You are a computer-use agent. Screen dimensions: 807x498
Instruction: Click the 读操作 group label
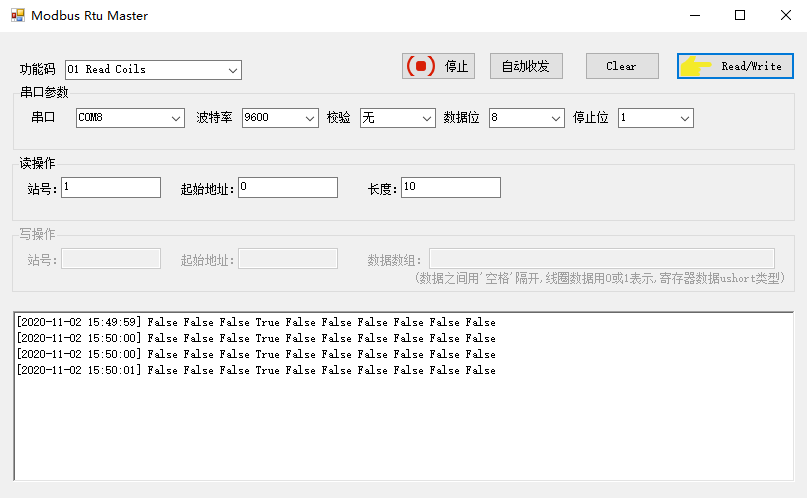pos(37,163)
